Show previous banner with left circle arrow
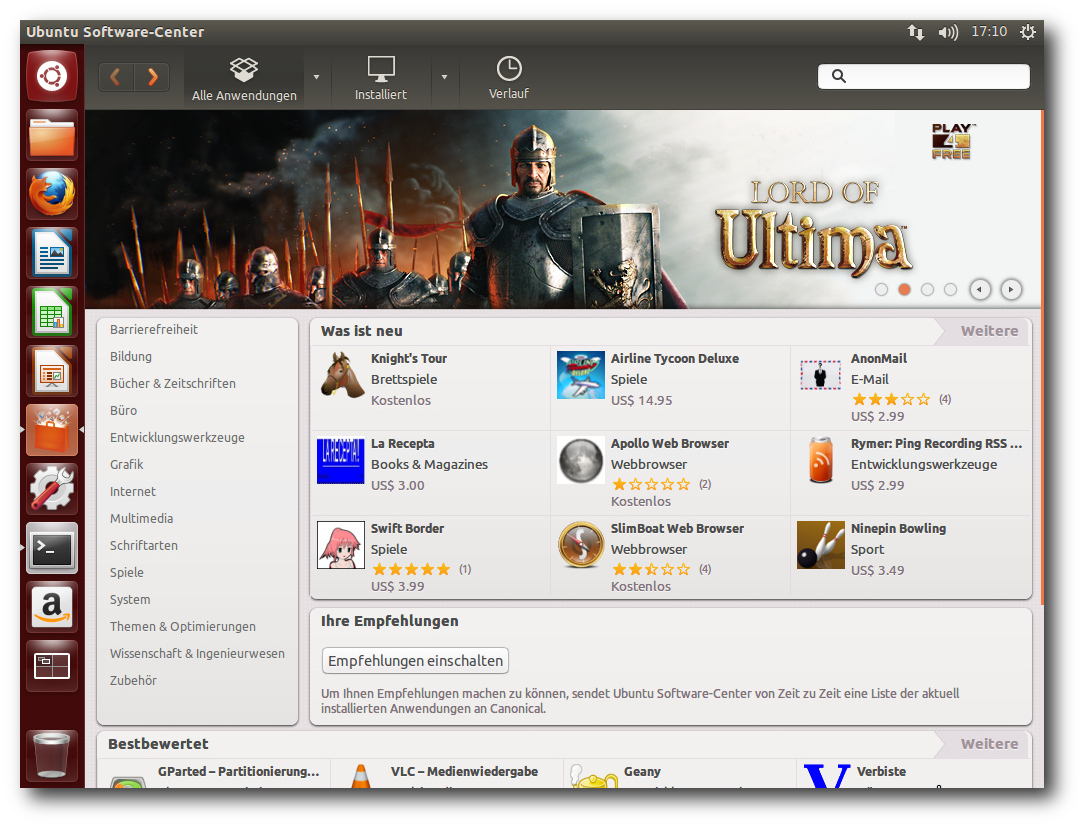 point(980,290)
